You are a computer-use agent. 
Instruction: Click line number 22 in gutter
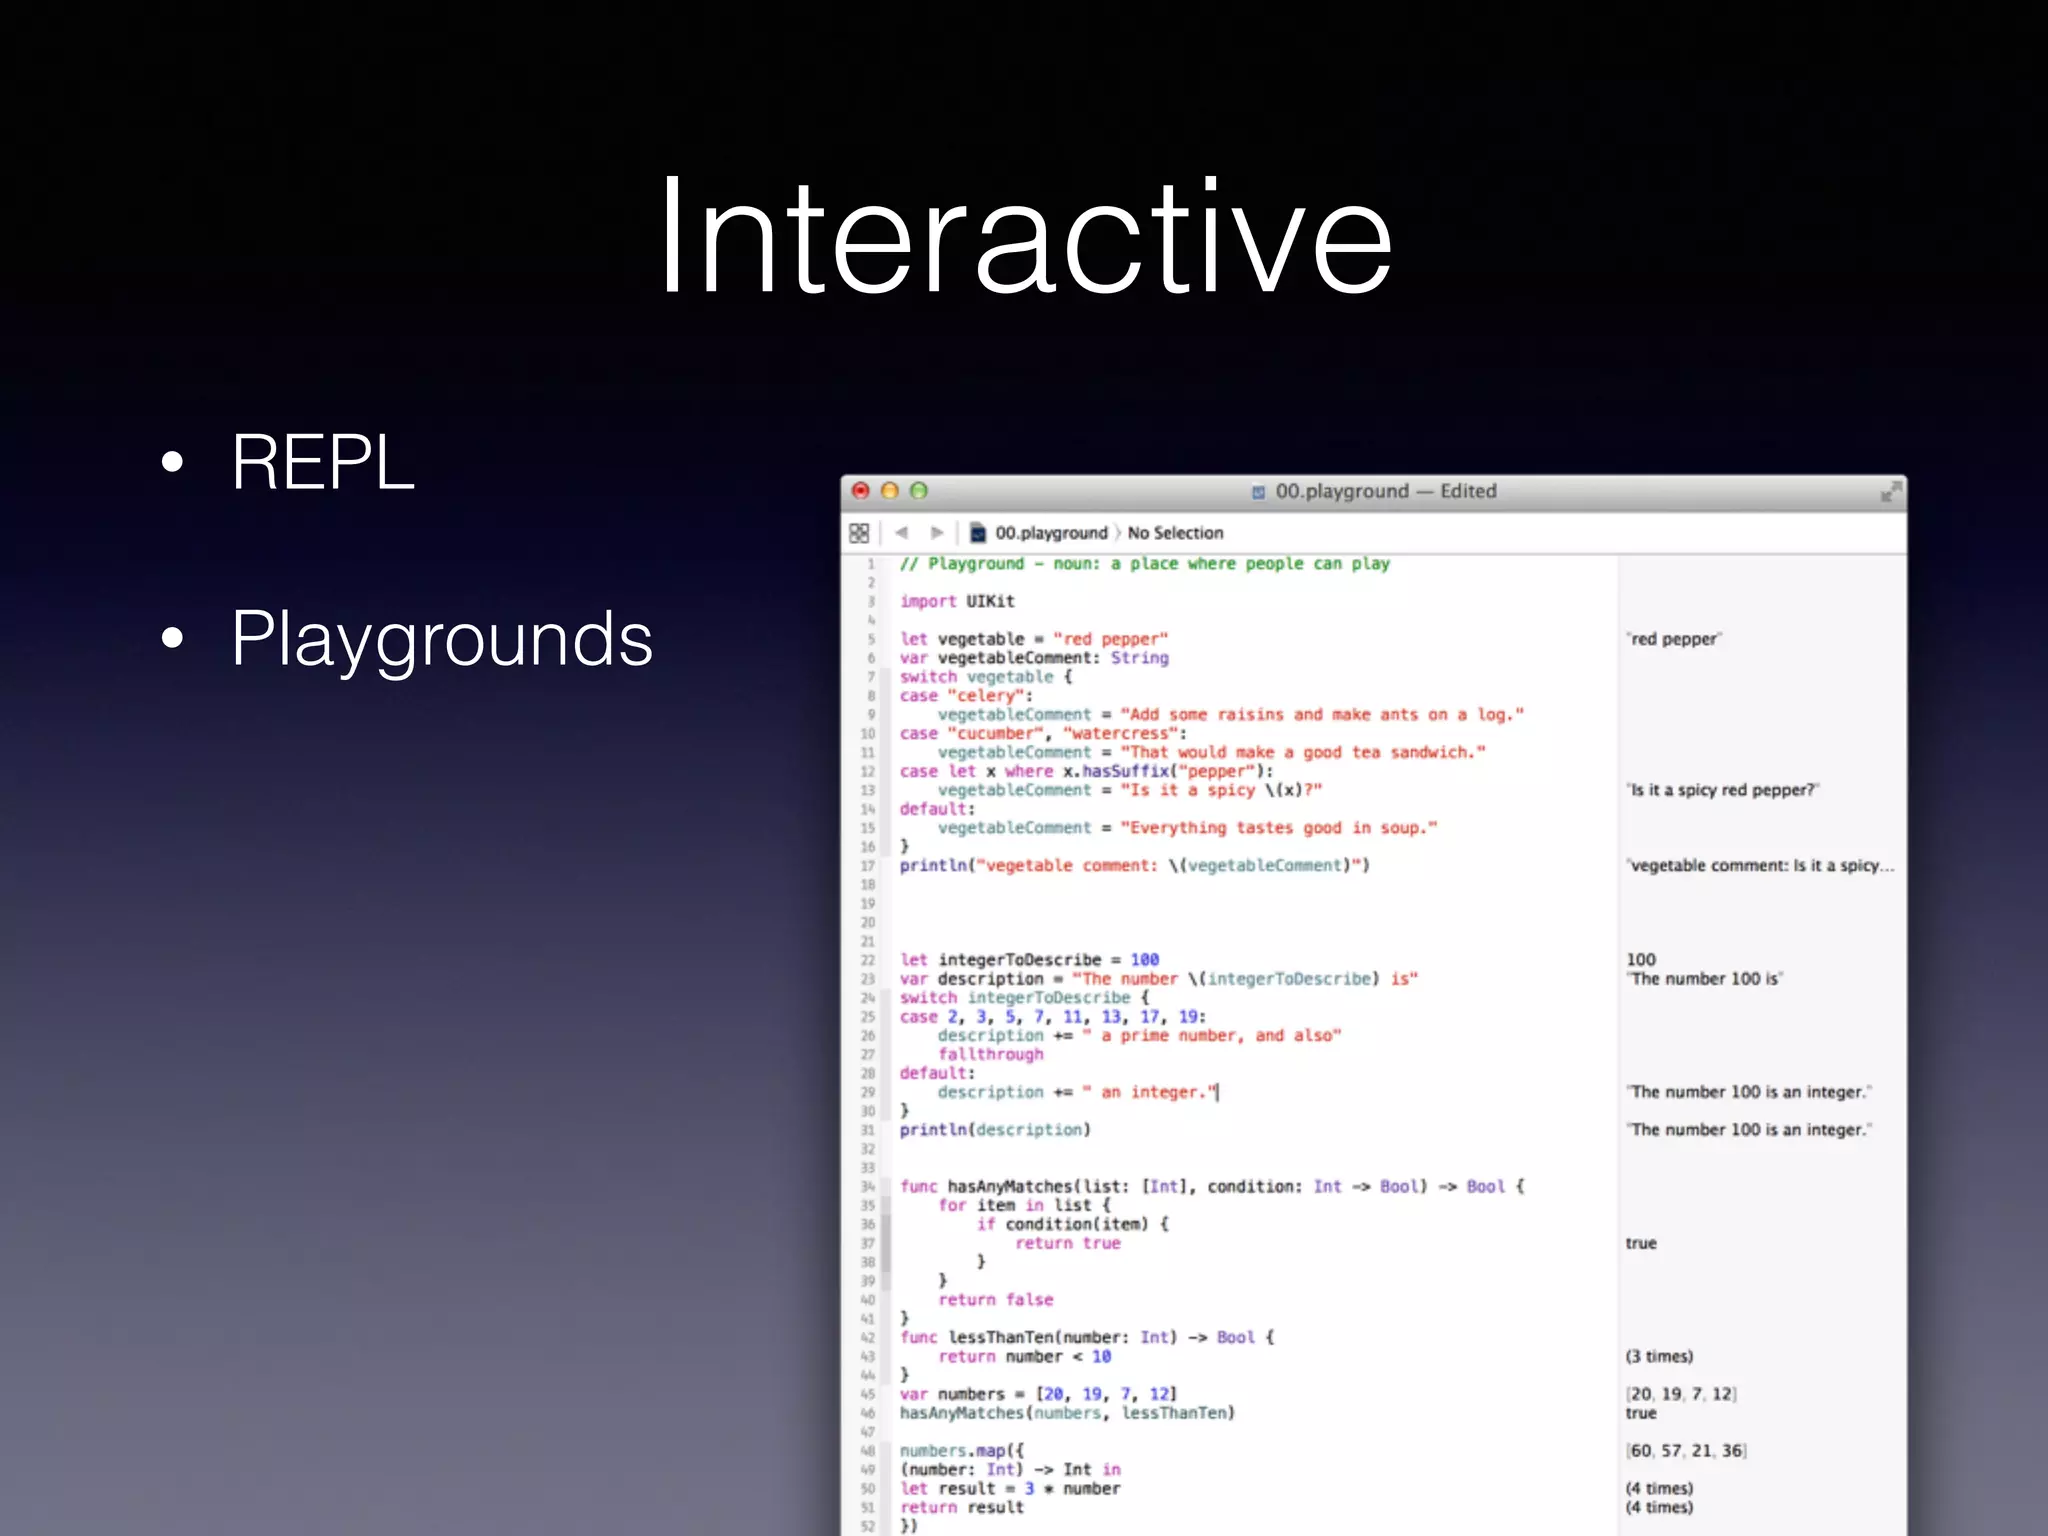click(868, 960)
